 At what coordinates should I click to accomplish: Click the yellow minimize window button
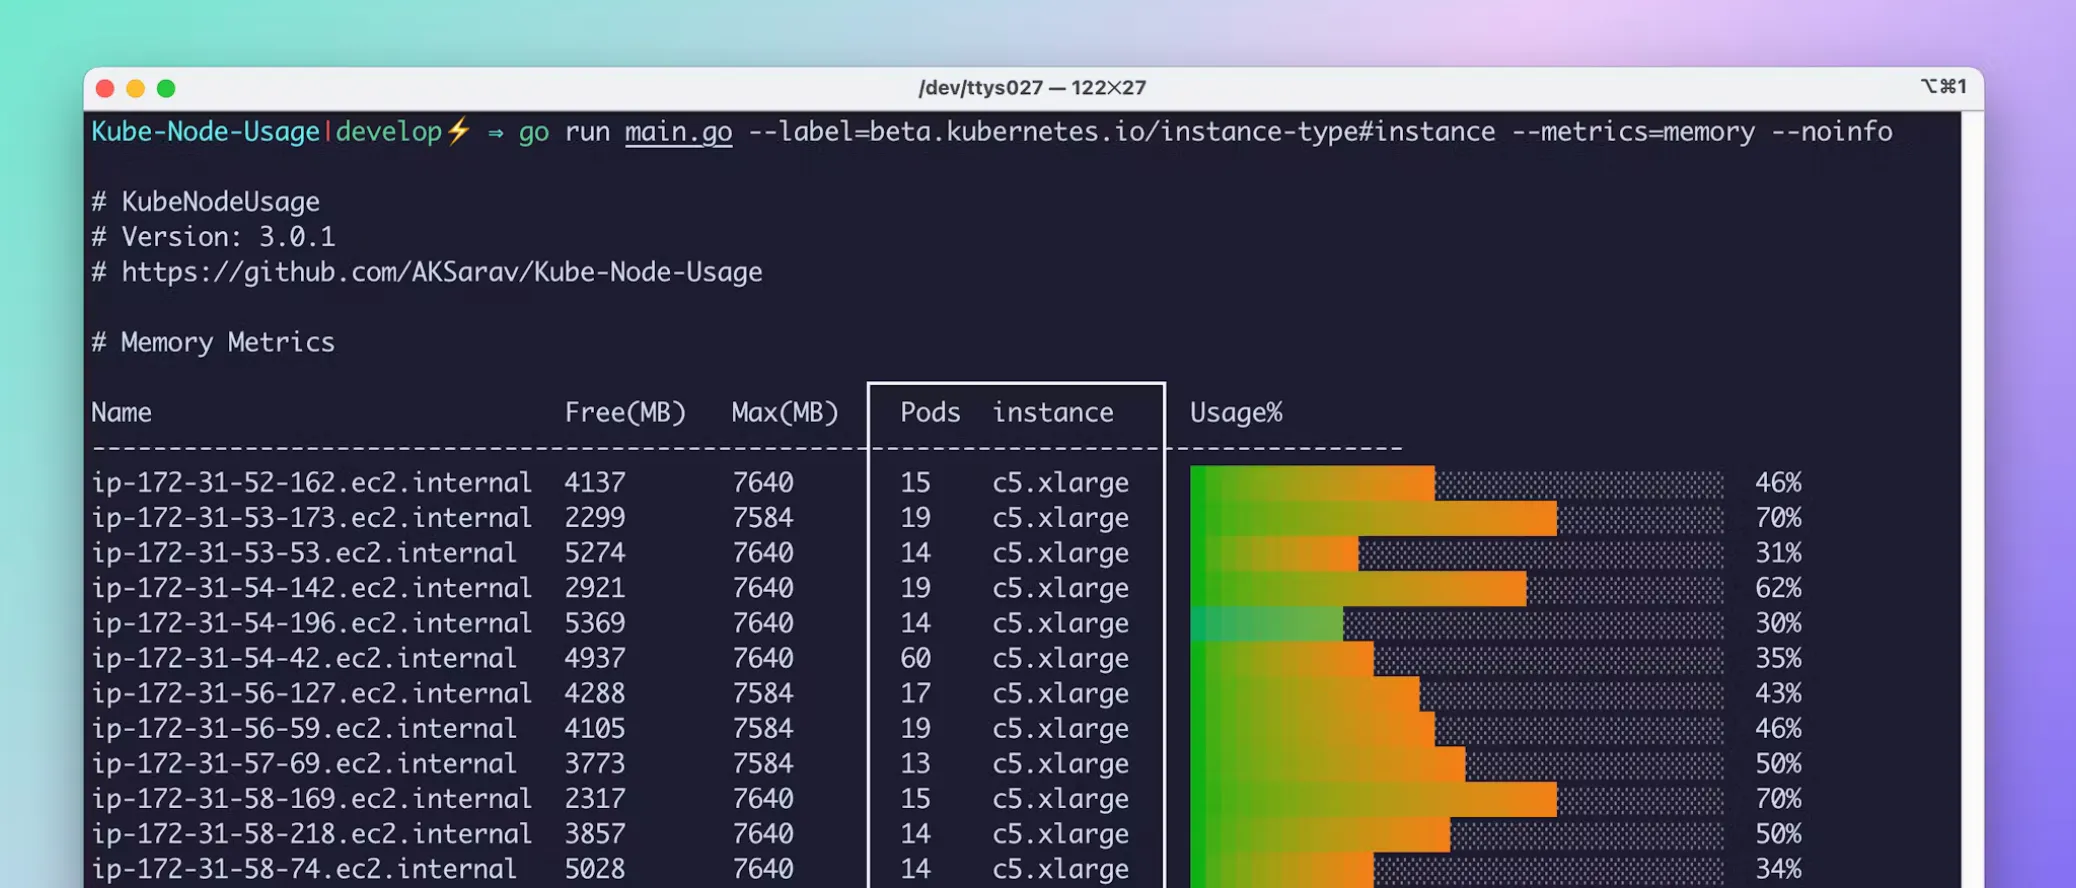pyautogui.click(x=136, y=89)
